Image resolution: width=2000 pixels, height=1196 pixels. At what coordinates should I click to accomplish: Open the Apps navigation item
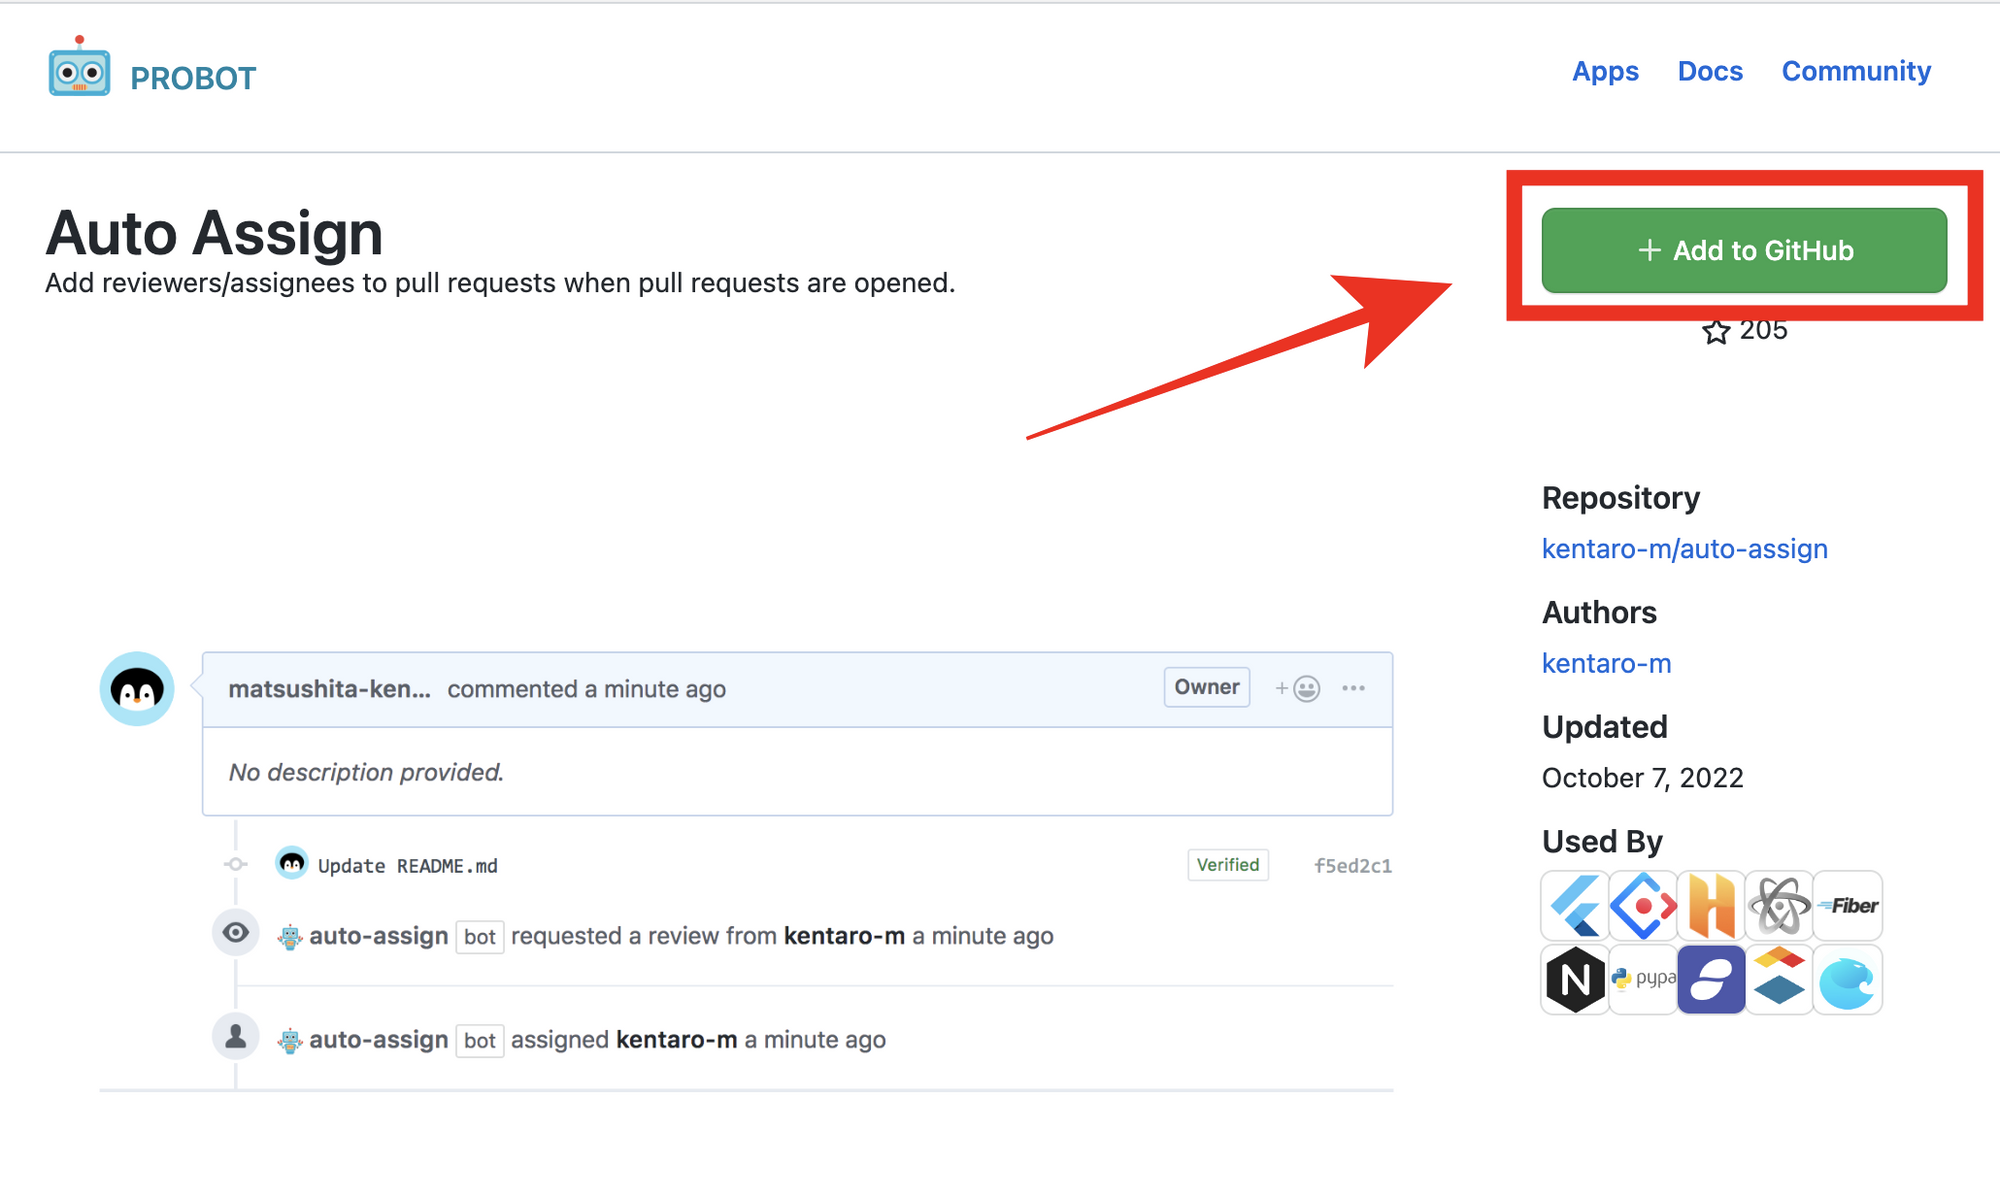tap(1605, 71)
